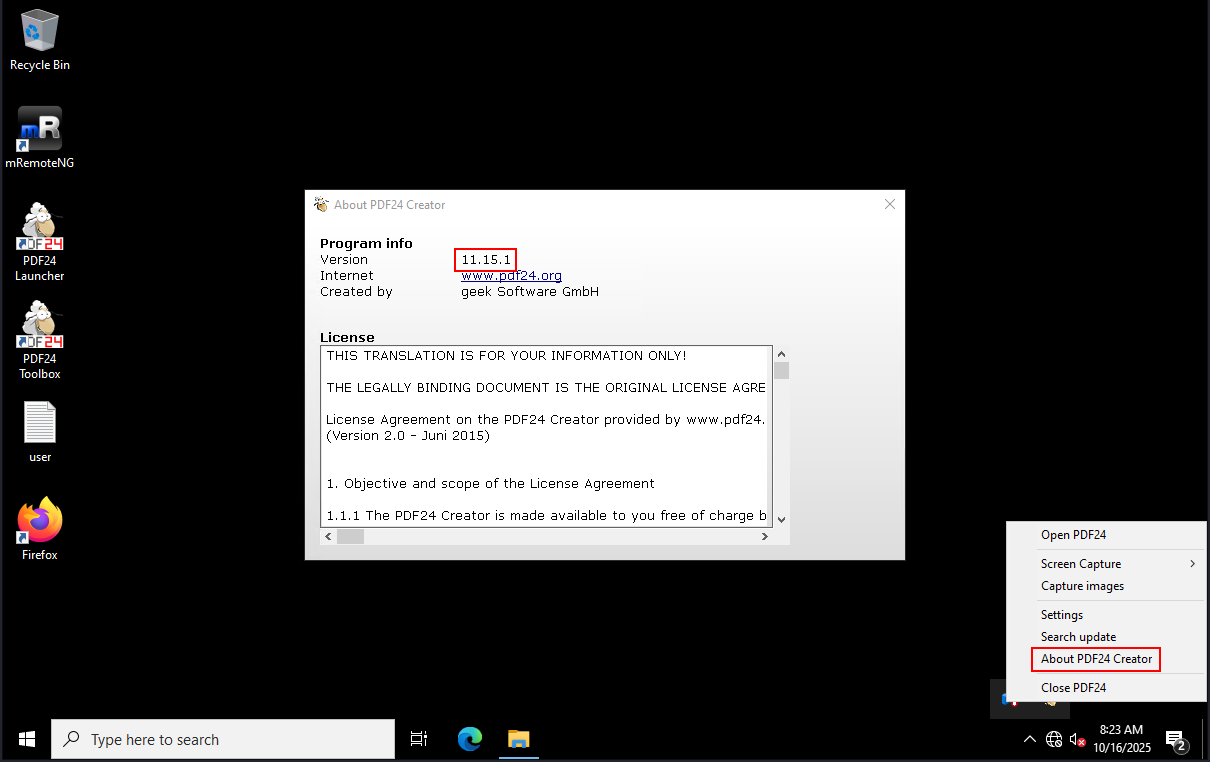Launch Microsoft Edge from the taskbar
The width and height of the screenshot is (1210, 762).
(x=470, y=739)
